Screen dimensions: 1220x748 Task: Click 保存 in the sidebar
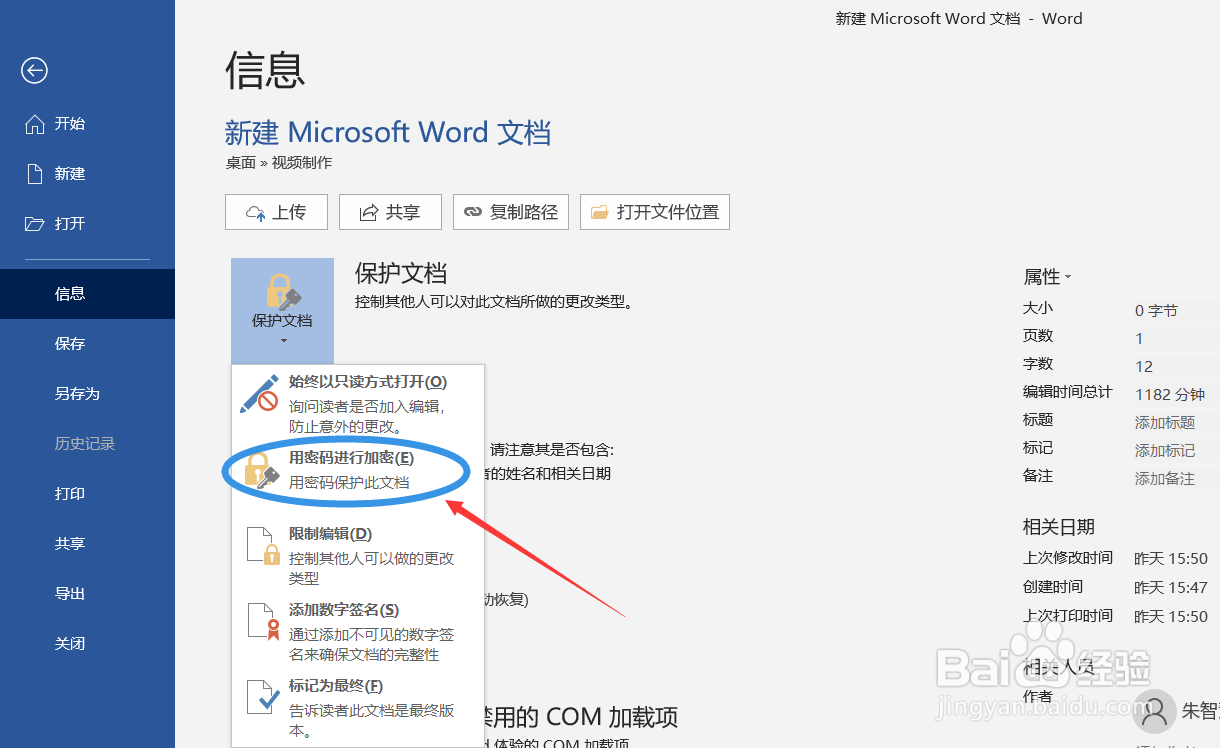(87, 344)
